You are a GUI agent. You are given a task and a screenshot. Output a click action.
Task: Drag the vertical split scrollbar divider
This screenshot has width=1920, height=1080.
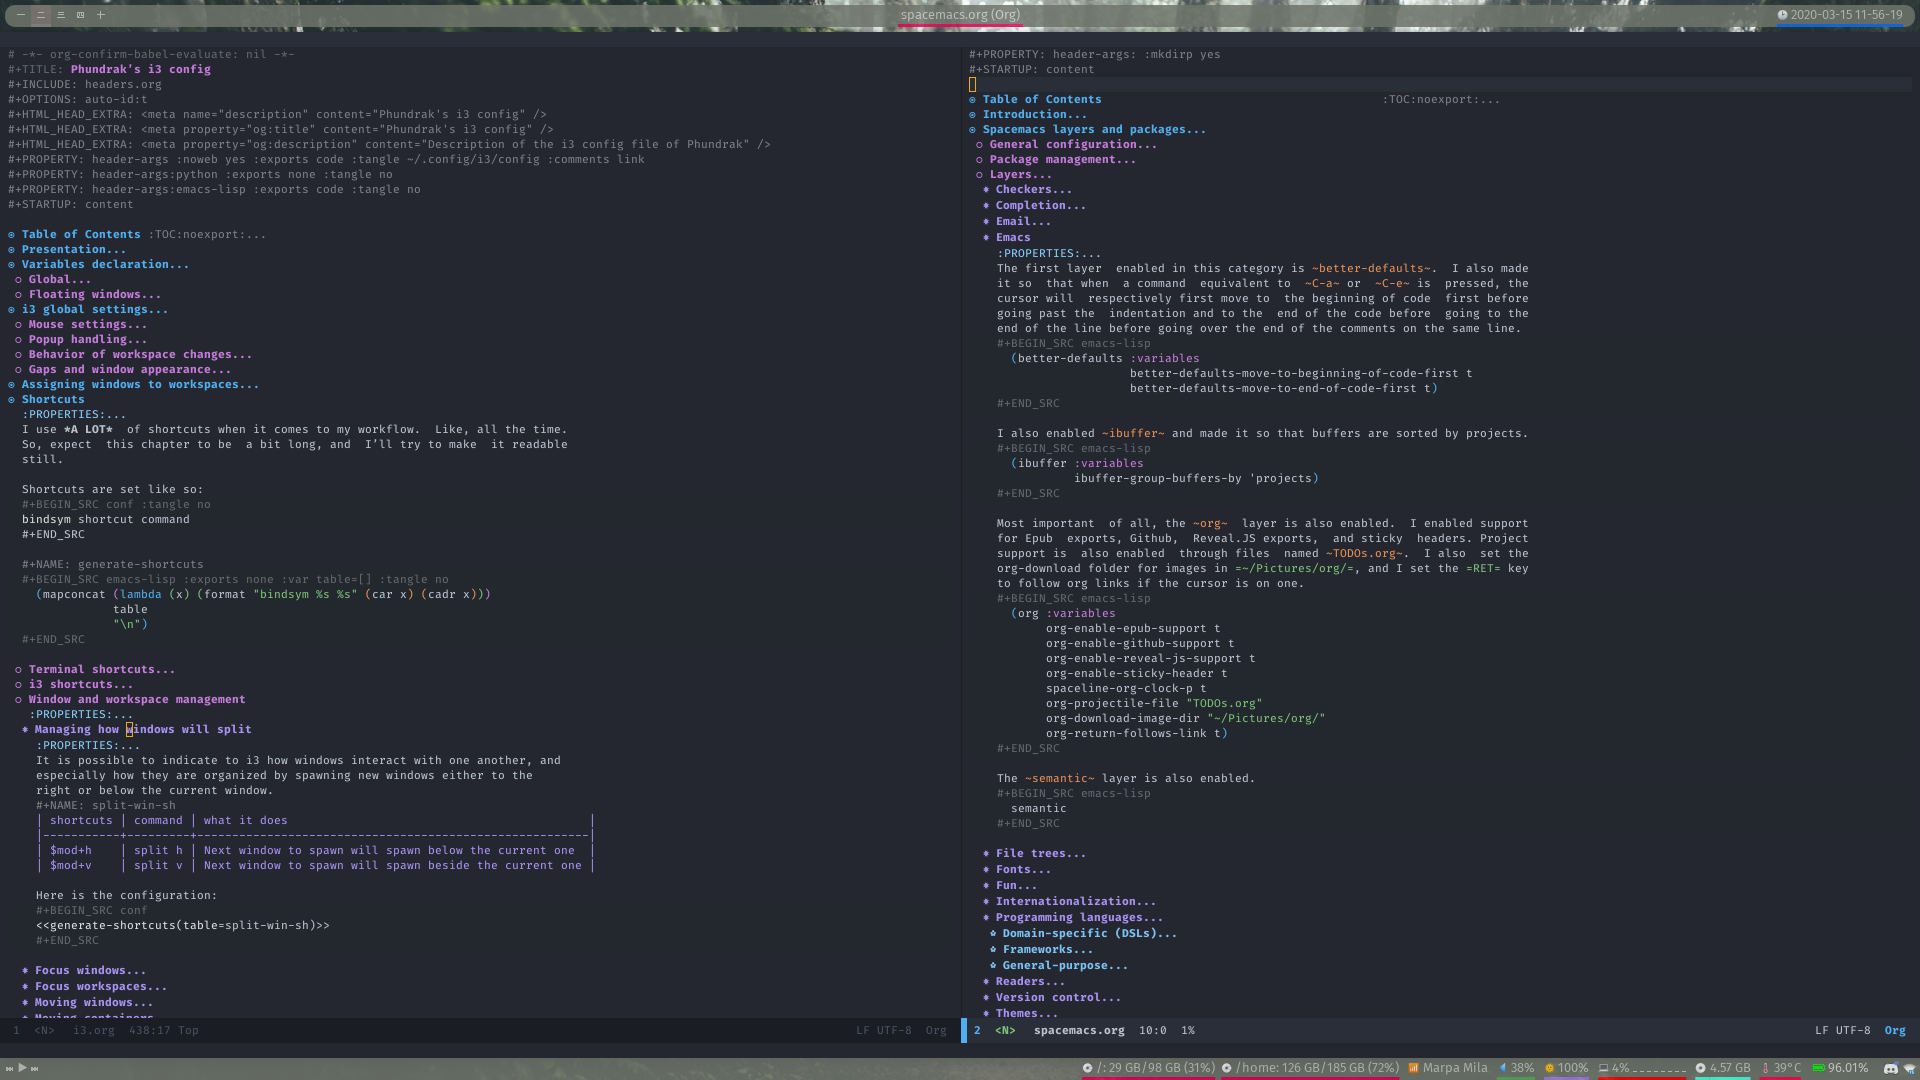pyautogui.click(x=960, y=527)
